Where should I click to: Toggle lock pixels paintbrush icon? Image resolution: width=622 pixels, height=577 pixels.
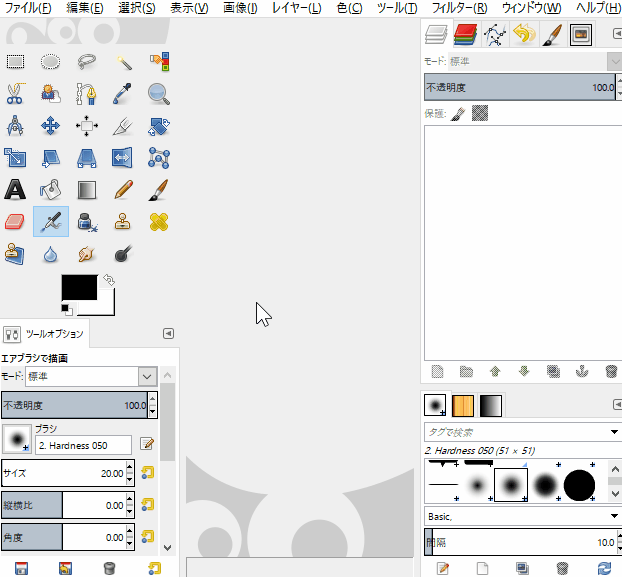[x=458, y=114]
